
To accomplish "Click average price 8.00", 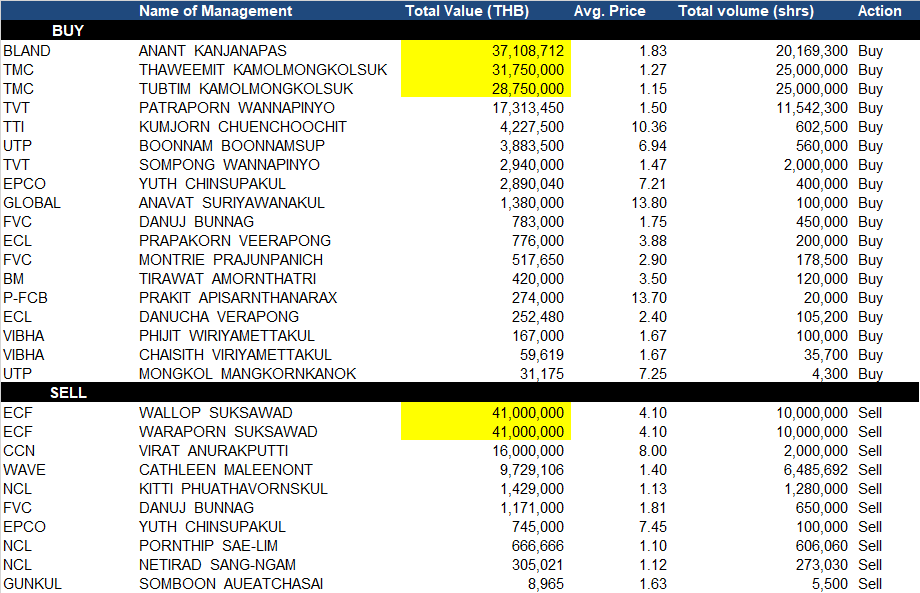I will click(653, 450).
